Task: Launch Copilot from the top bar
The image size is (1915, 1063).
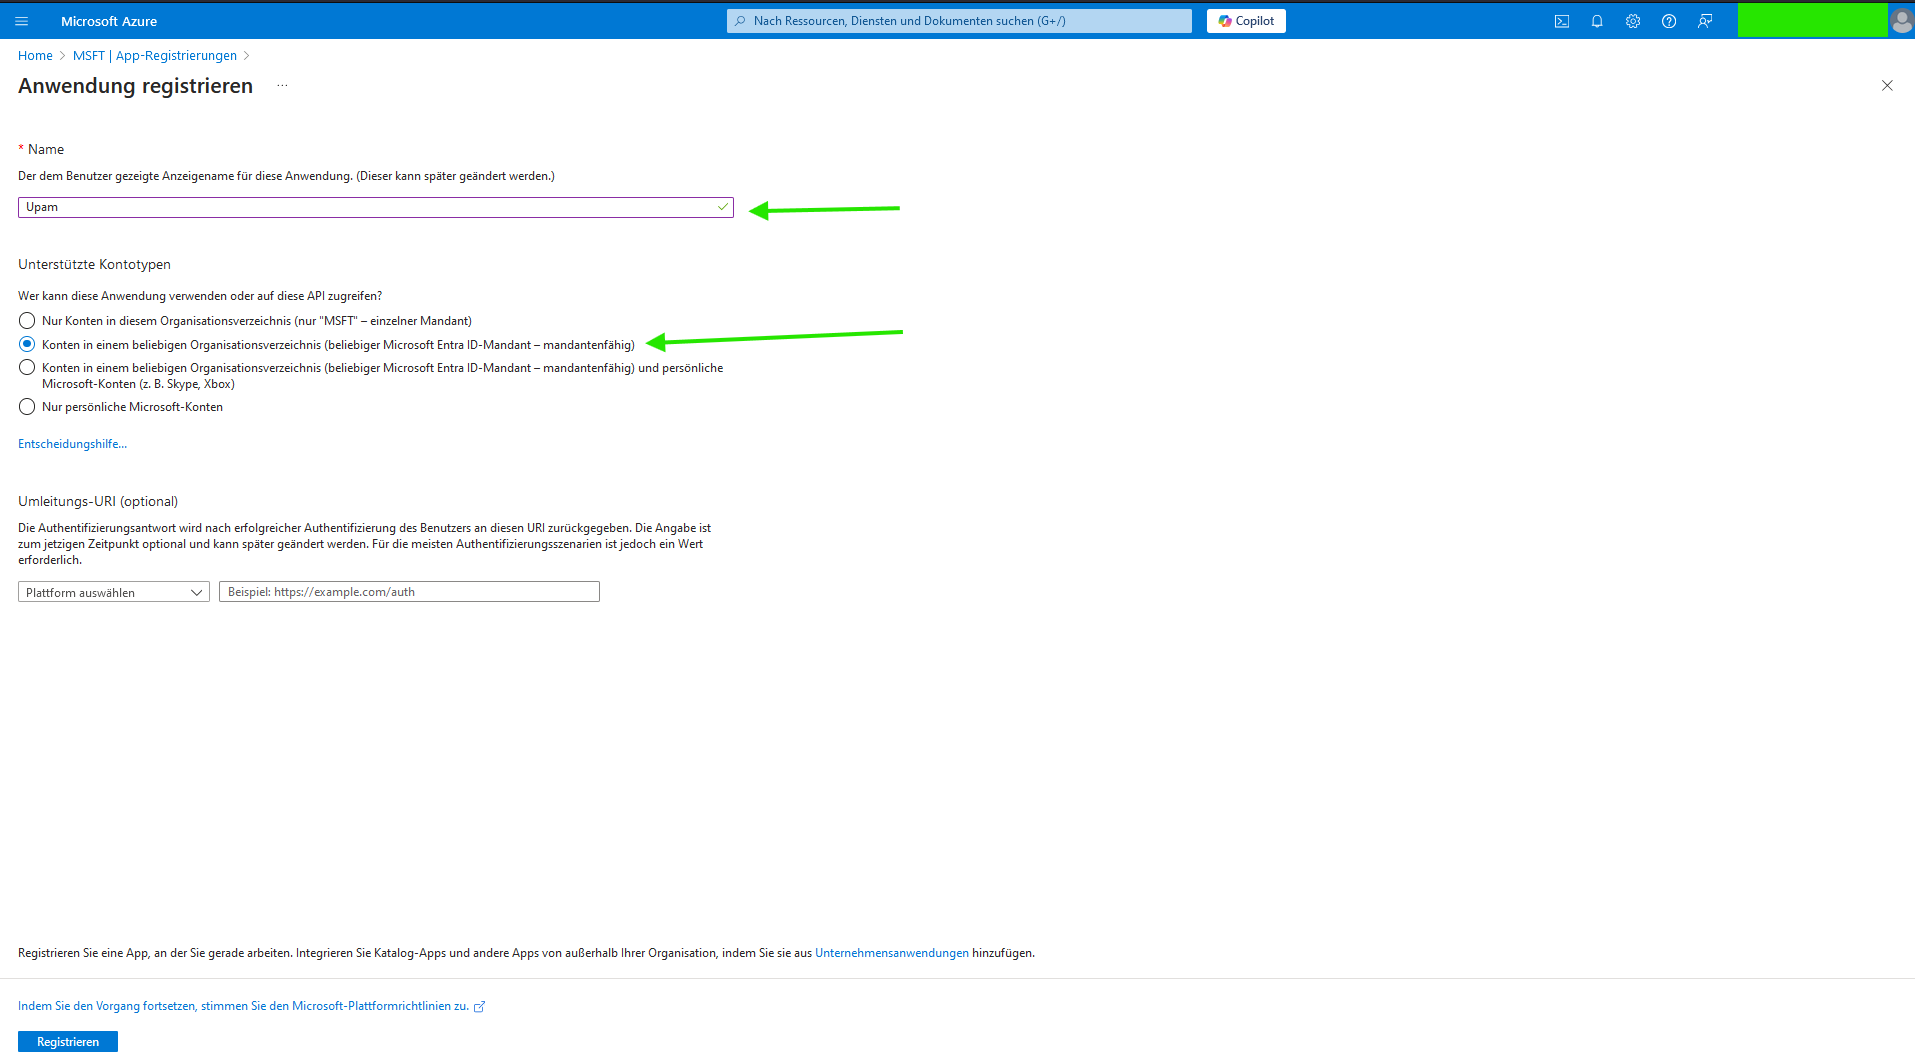Action: 1246,21
